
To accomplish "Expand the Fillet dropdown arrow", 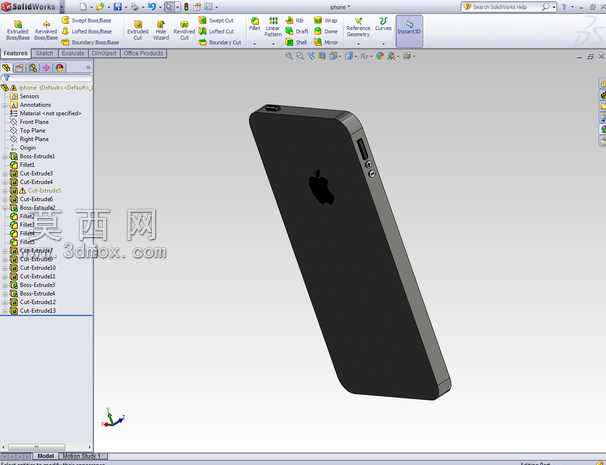I will [x=255, y=44].
